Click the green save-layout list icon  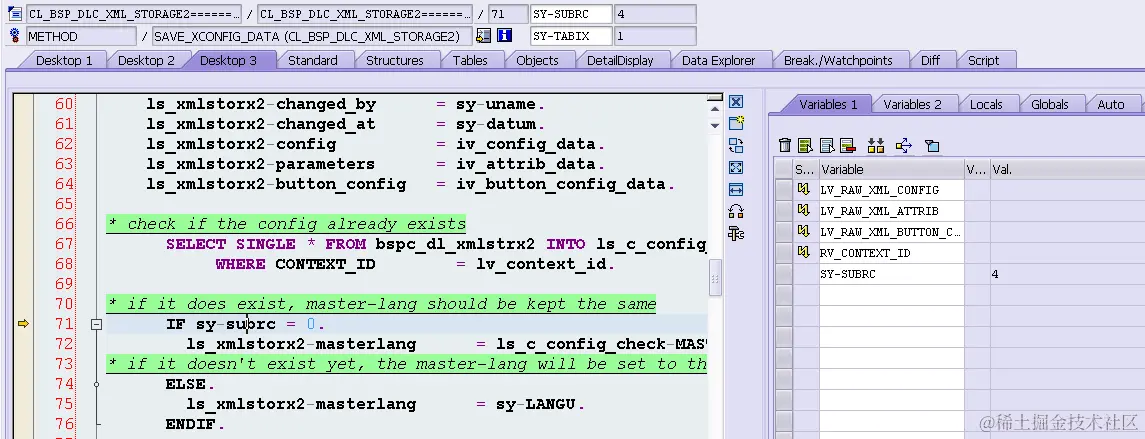(805, 145)
